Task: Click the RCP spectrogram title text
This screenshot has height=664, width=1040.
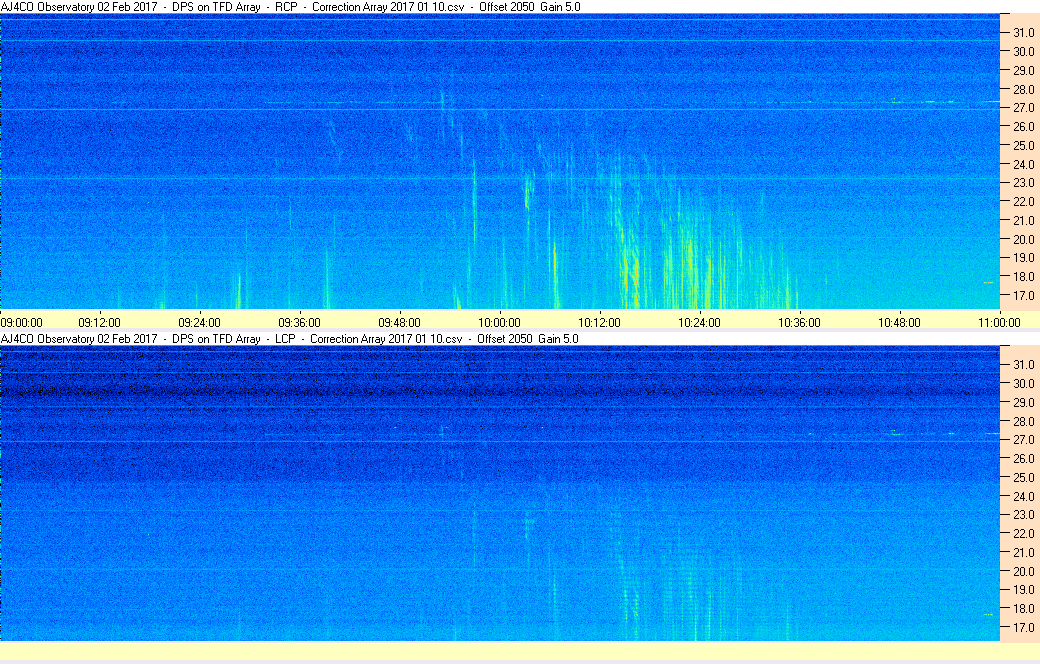Action: click(x=290, y=7)
